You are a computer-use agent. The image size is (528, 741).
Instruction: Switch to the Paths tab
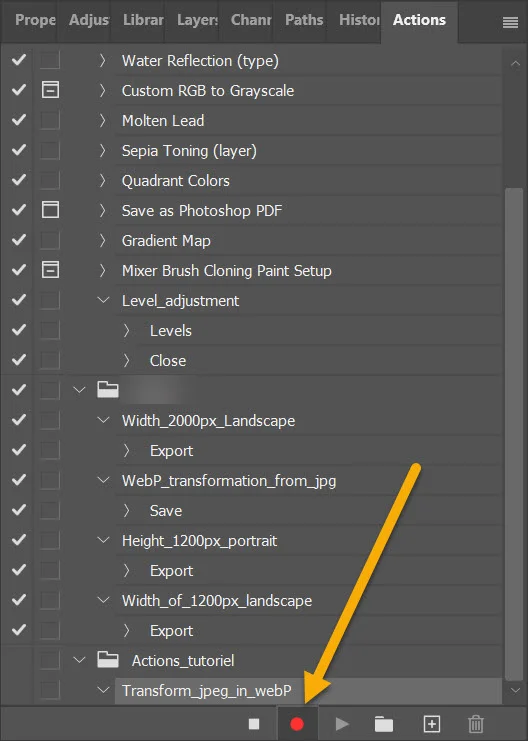coord(304,20)
